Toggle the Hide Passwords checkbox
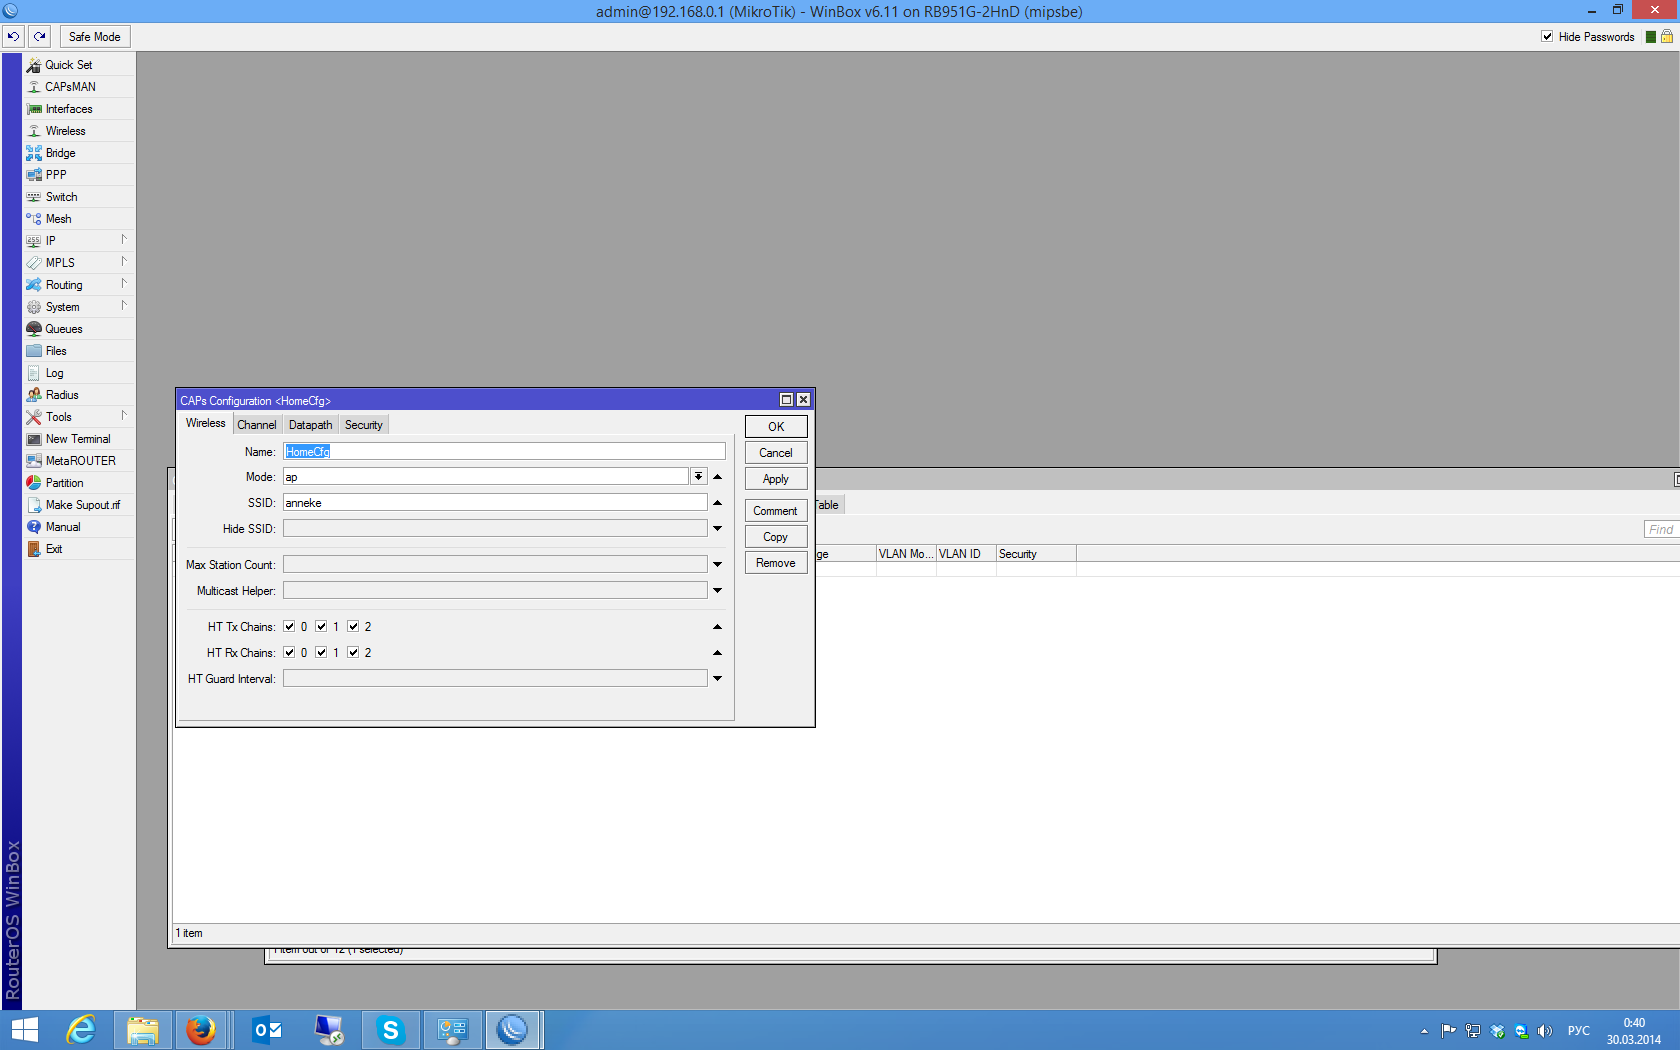This screenshot has width=1680, height=1050. coord(1547,37)
